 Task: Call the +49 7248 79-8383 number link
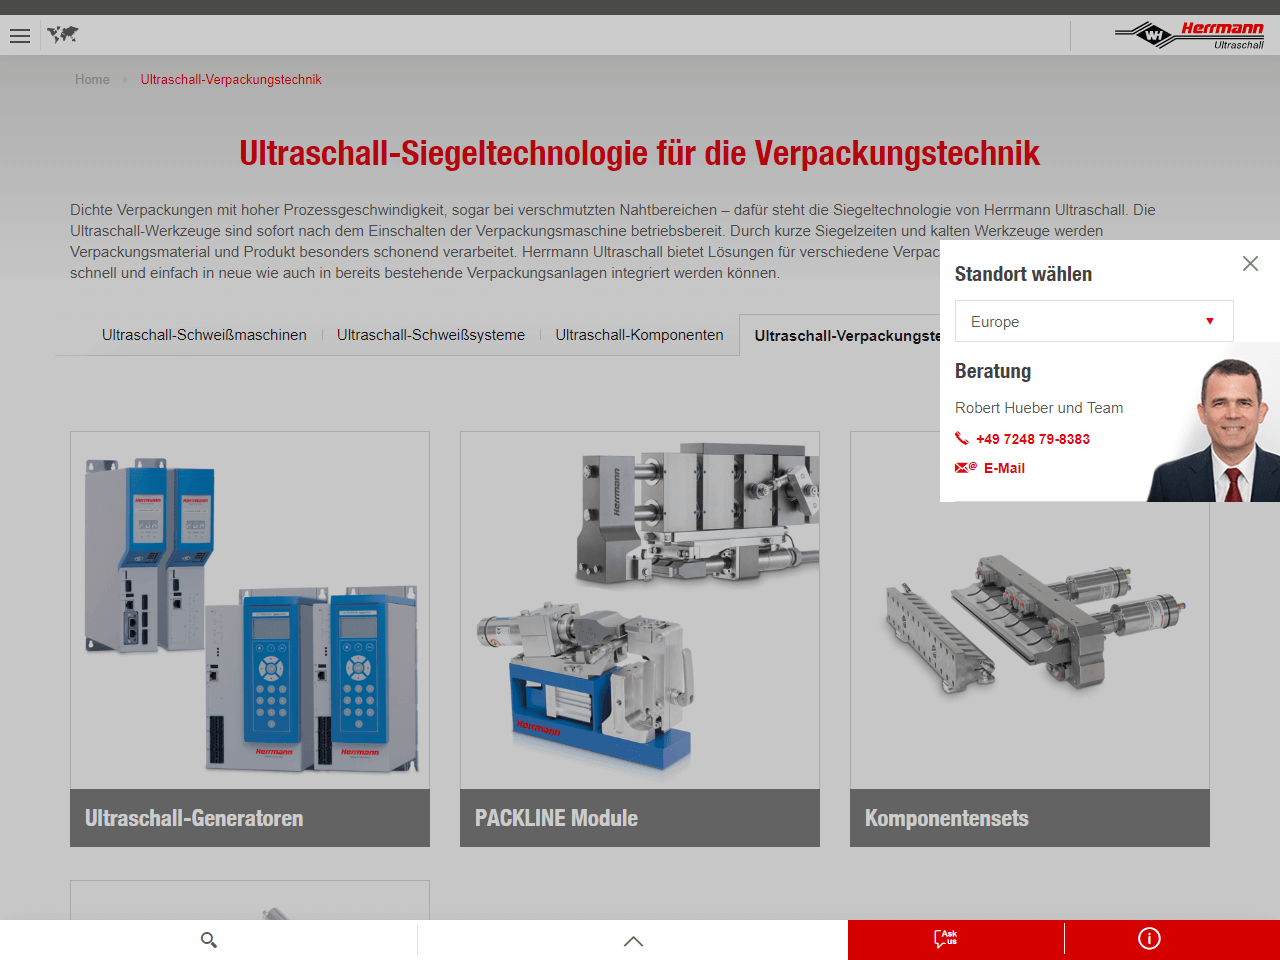coord(1033,439)
